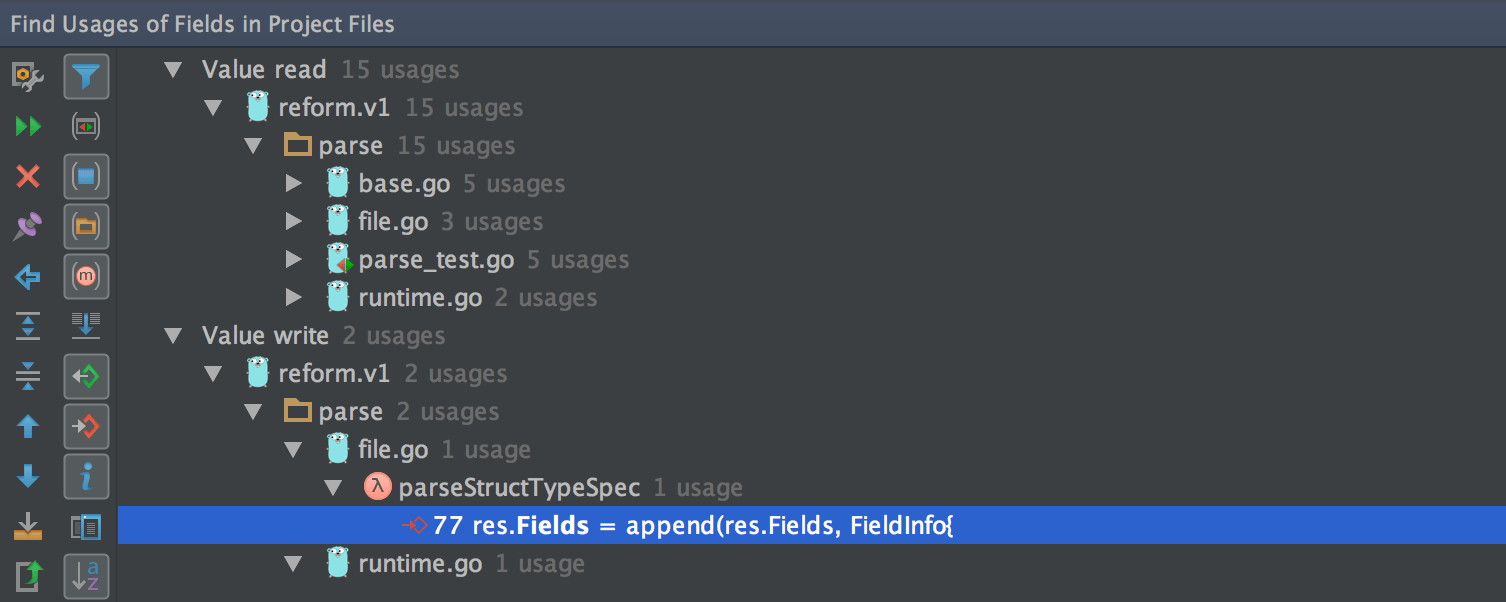Open the find usages settings wrench icon
Viewport: 1506px width, 602px height.
28,76
